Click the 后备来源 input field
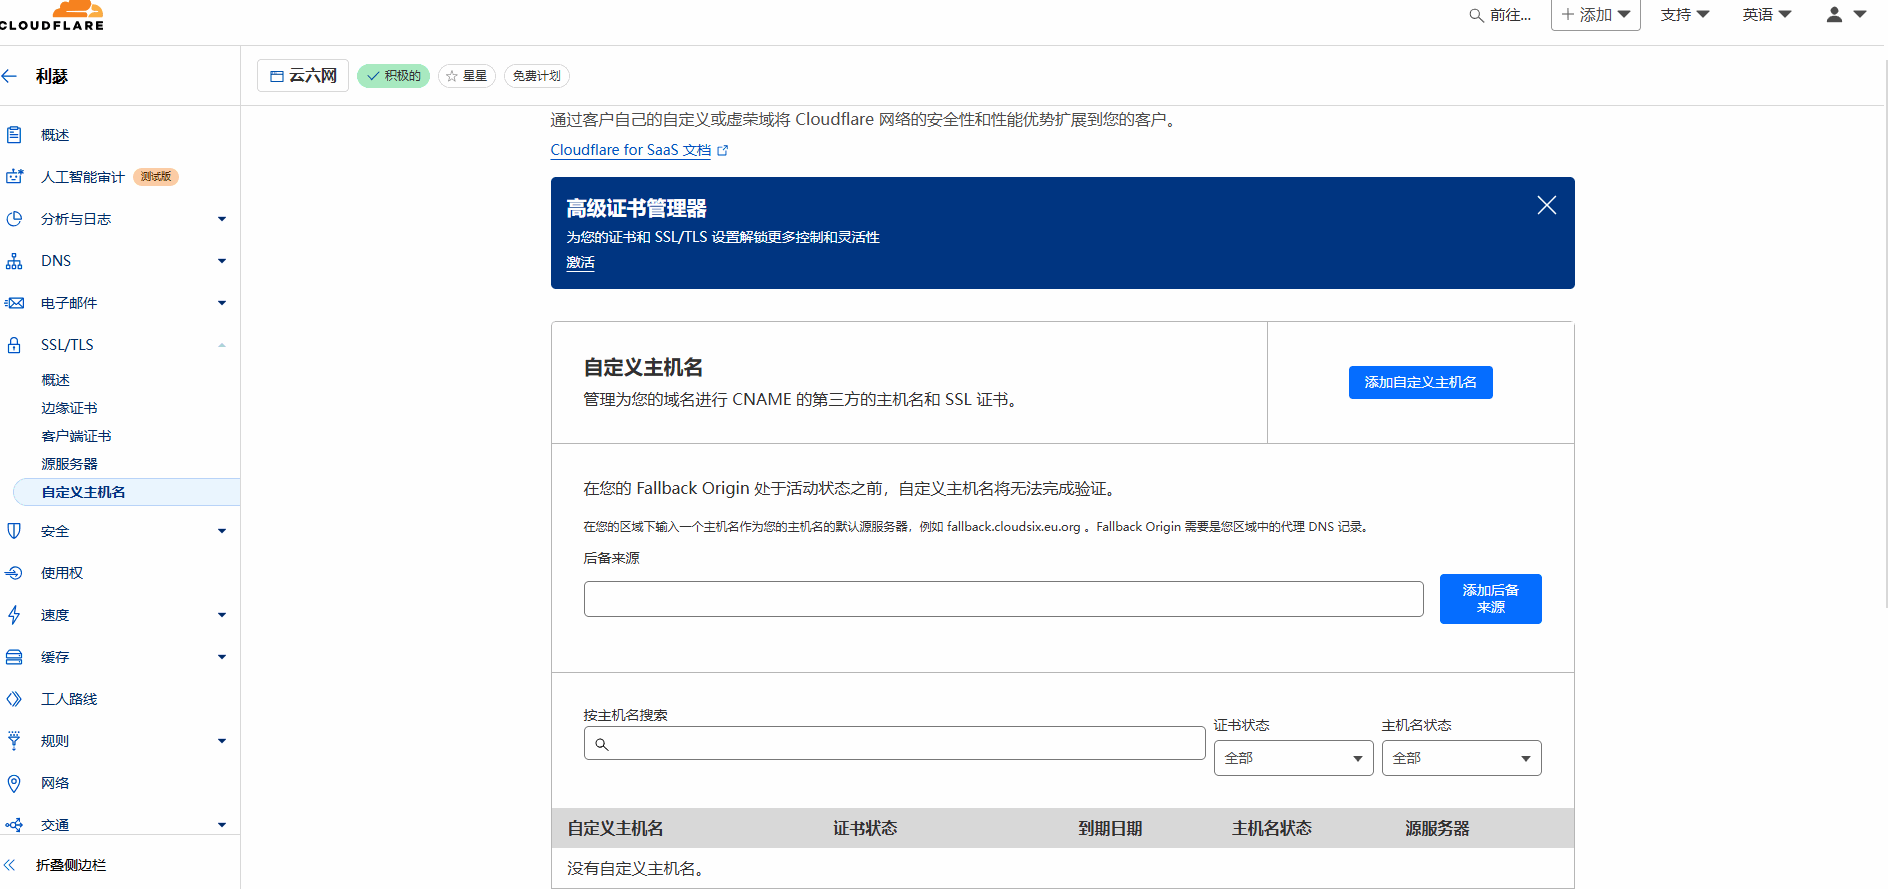This screenshot has width=1888, height=889. (1003, 599)
